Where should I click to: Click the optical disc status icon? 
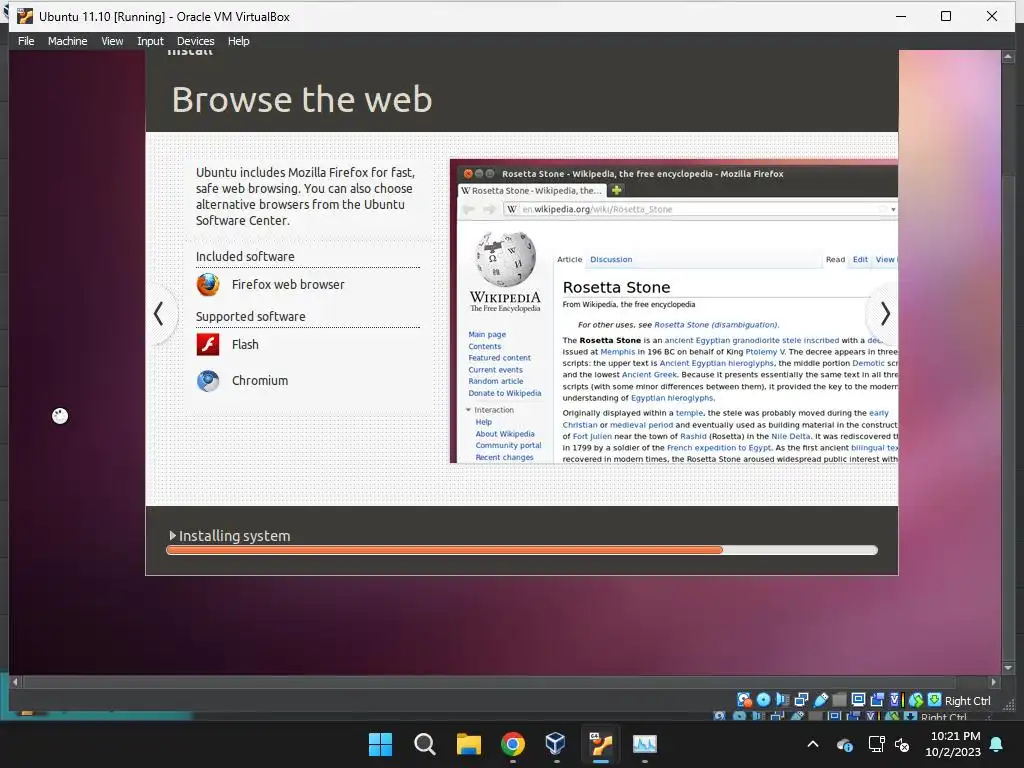pyautogui.click(x=763, y=700)
